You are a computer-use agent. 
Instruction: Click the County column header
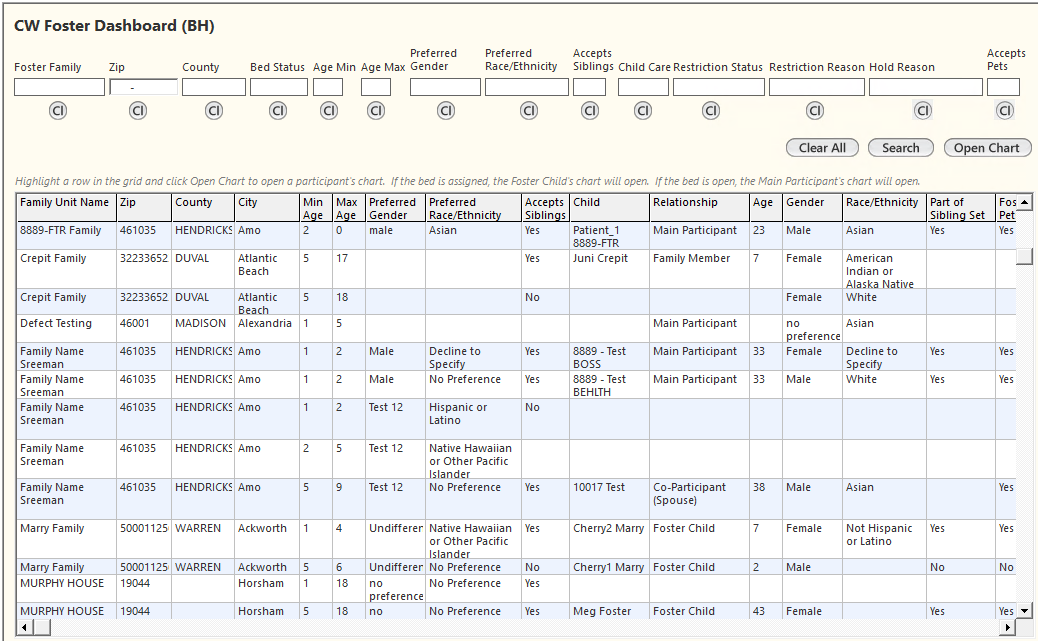pos(193,203)
